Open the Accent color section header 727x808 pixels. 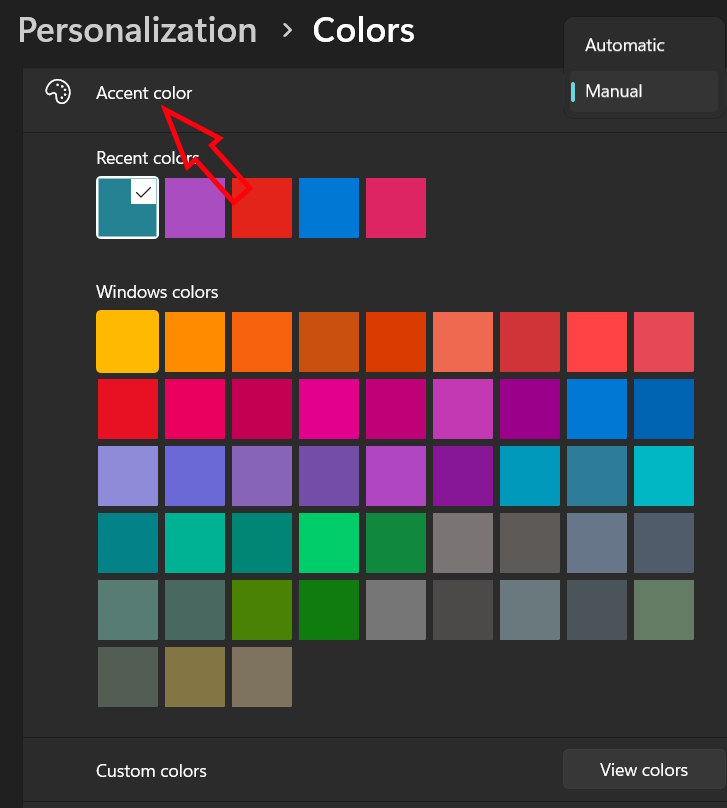coord(144,92)
